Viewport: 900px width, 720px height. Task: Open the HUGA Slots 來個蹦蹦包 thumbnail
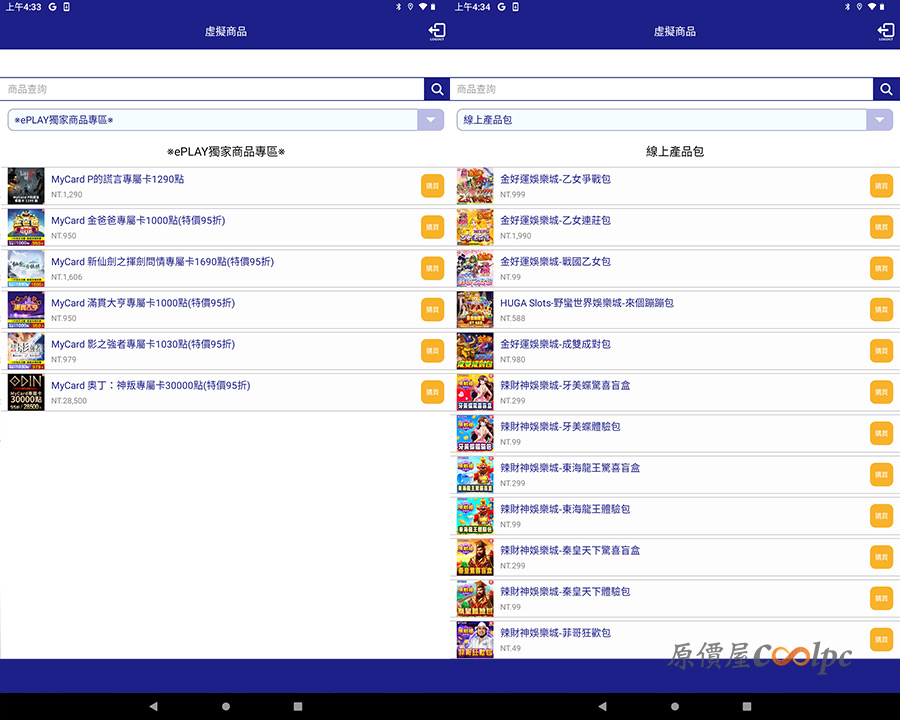(x=475, y=310)
